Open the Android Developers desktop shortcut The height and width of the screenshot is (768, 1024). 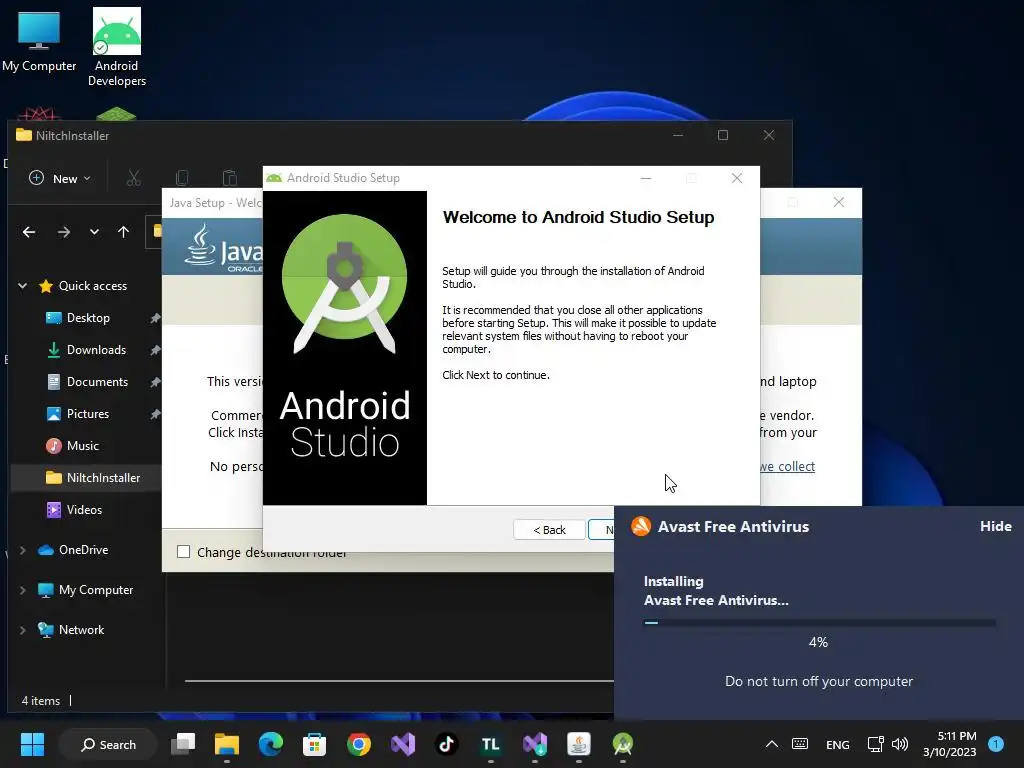click(x=117, y=47)
